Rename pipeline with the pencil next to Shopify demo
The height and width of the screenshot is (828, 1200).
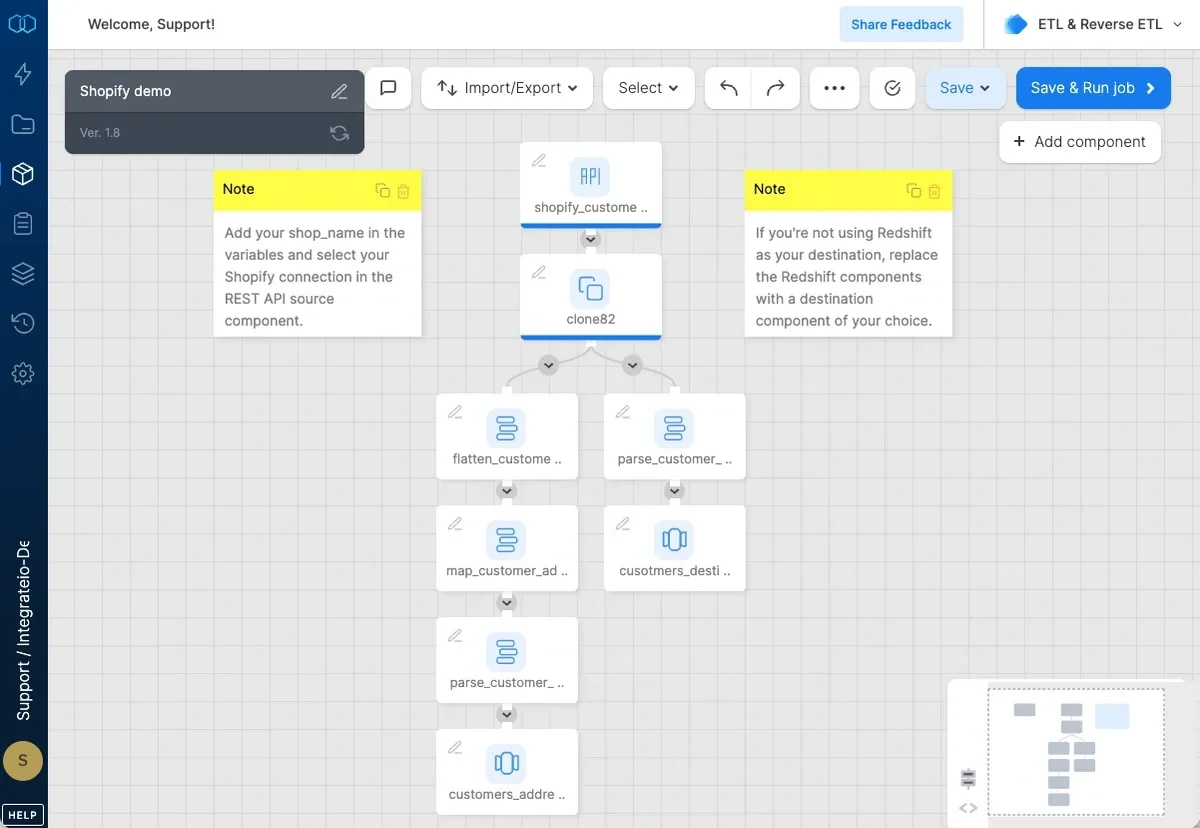(x=339, y=90)
